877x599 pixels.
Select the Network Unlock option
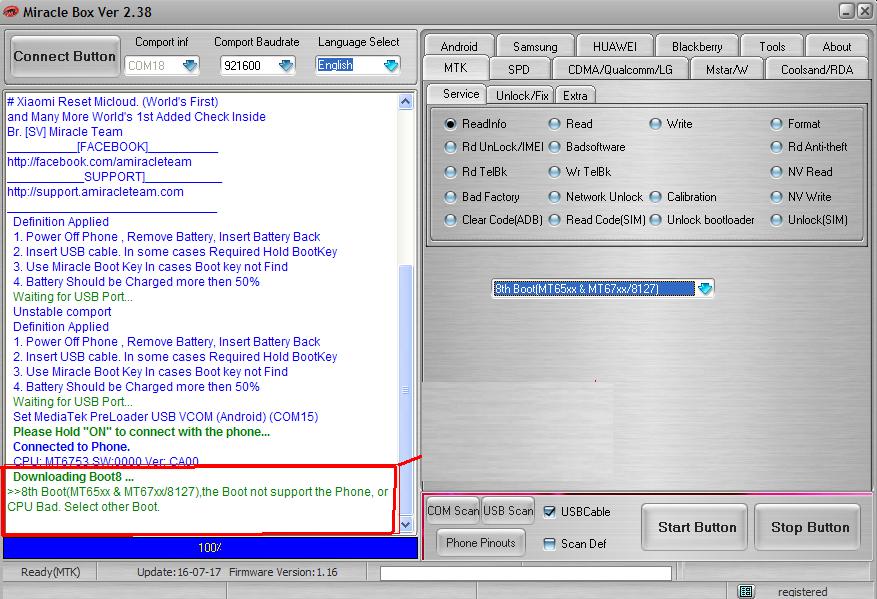554,197
